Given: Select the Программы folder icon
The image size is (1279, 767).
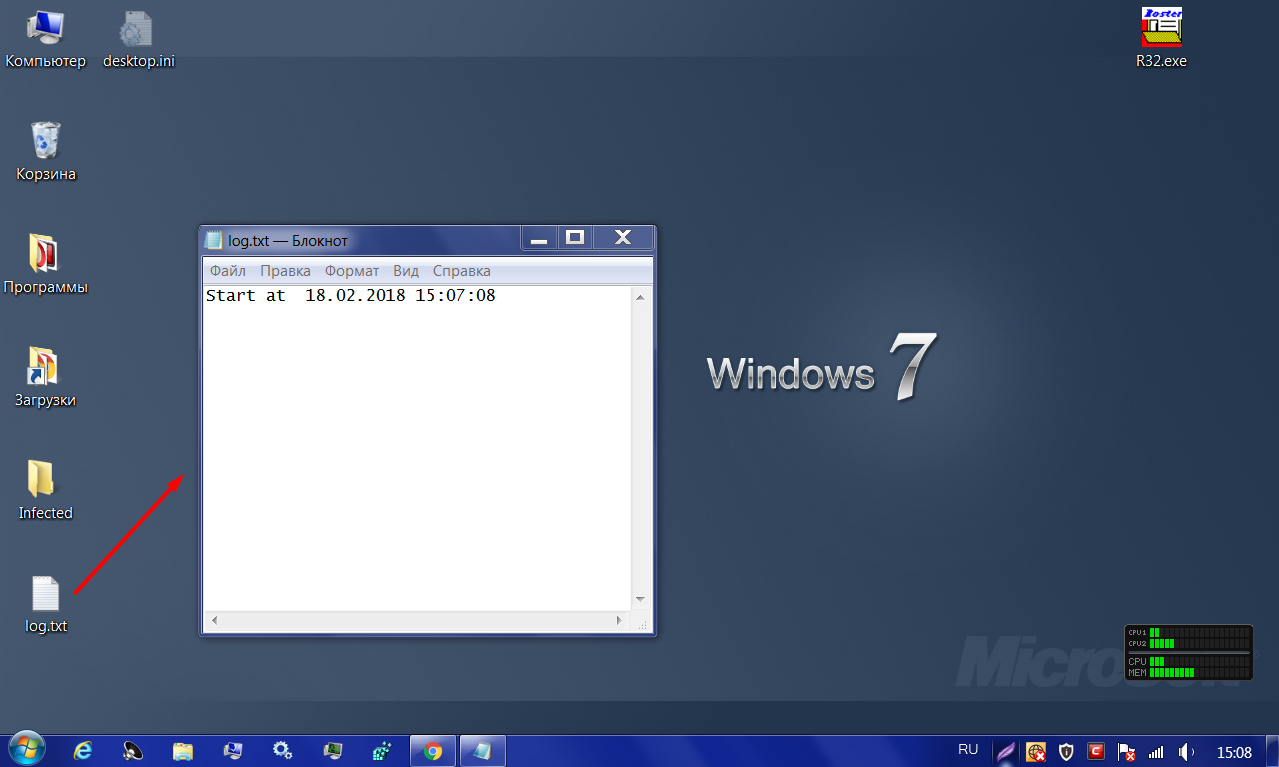Looking at the screenshot, I should coord(45,265).
